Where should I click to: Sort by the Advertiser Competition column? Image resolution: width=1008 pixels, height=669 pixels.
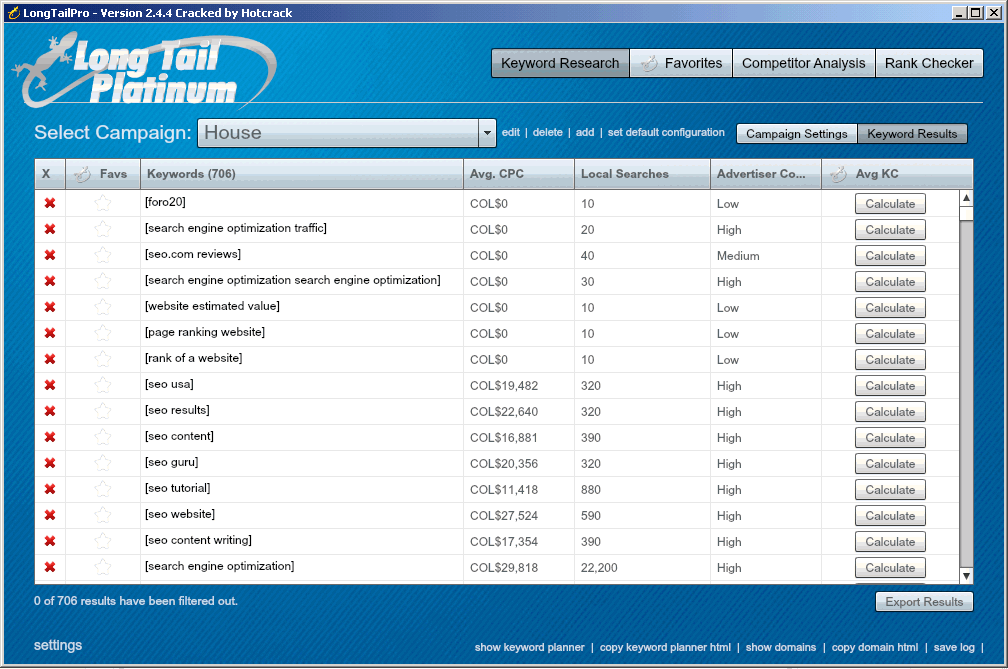click(x=766, y=174)
